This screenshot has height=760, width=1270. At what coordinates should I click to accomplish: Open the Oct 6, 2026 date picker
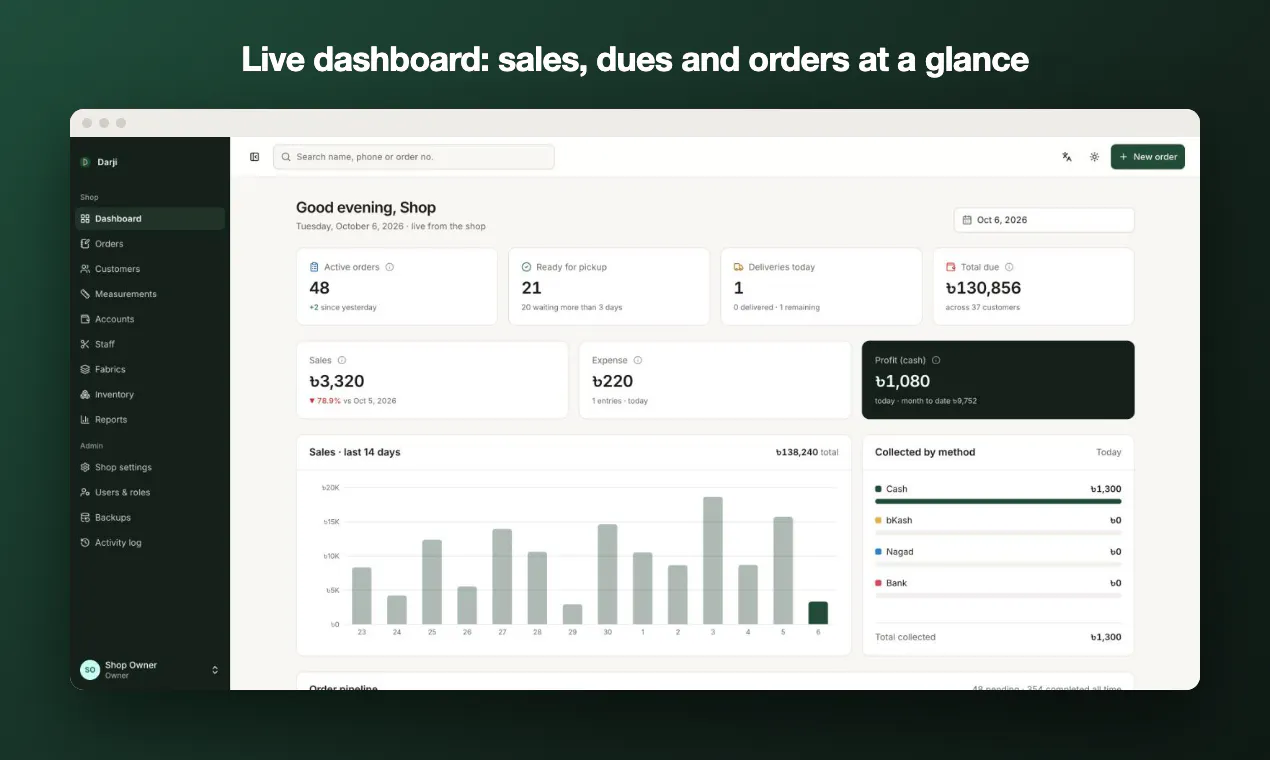click(x=1044, y=220)
